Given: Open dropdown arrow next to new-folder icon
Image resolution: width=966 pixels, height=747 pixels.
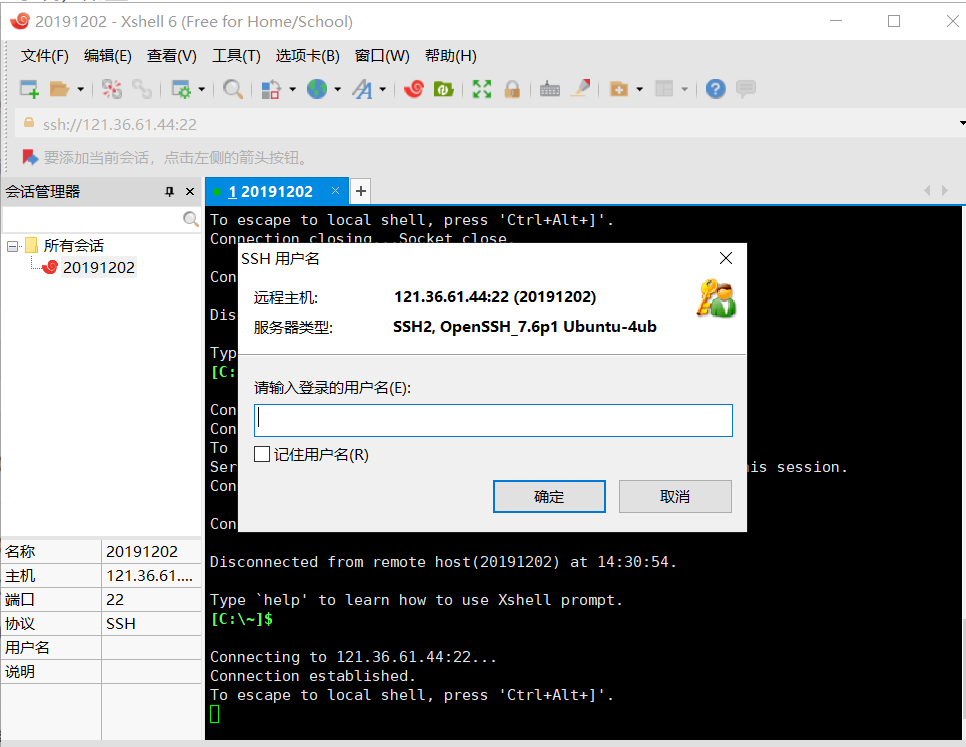Looking at the screenshot, I should (x=639, y=89).
